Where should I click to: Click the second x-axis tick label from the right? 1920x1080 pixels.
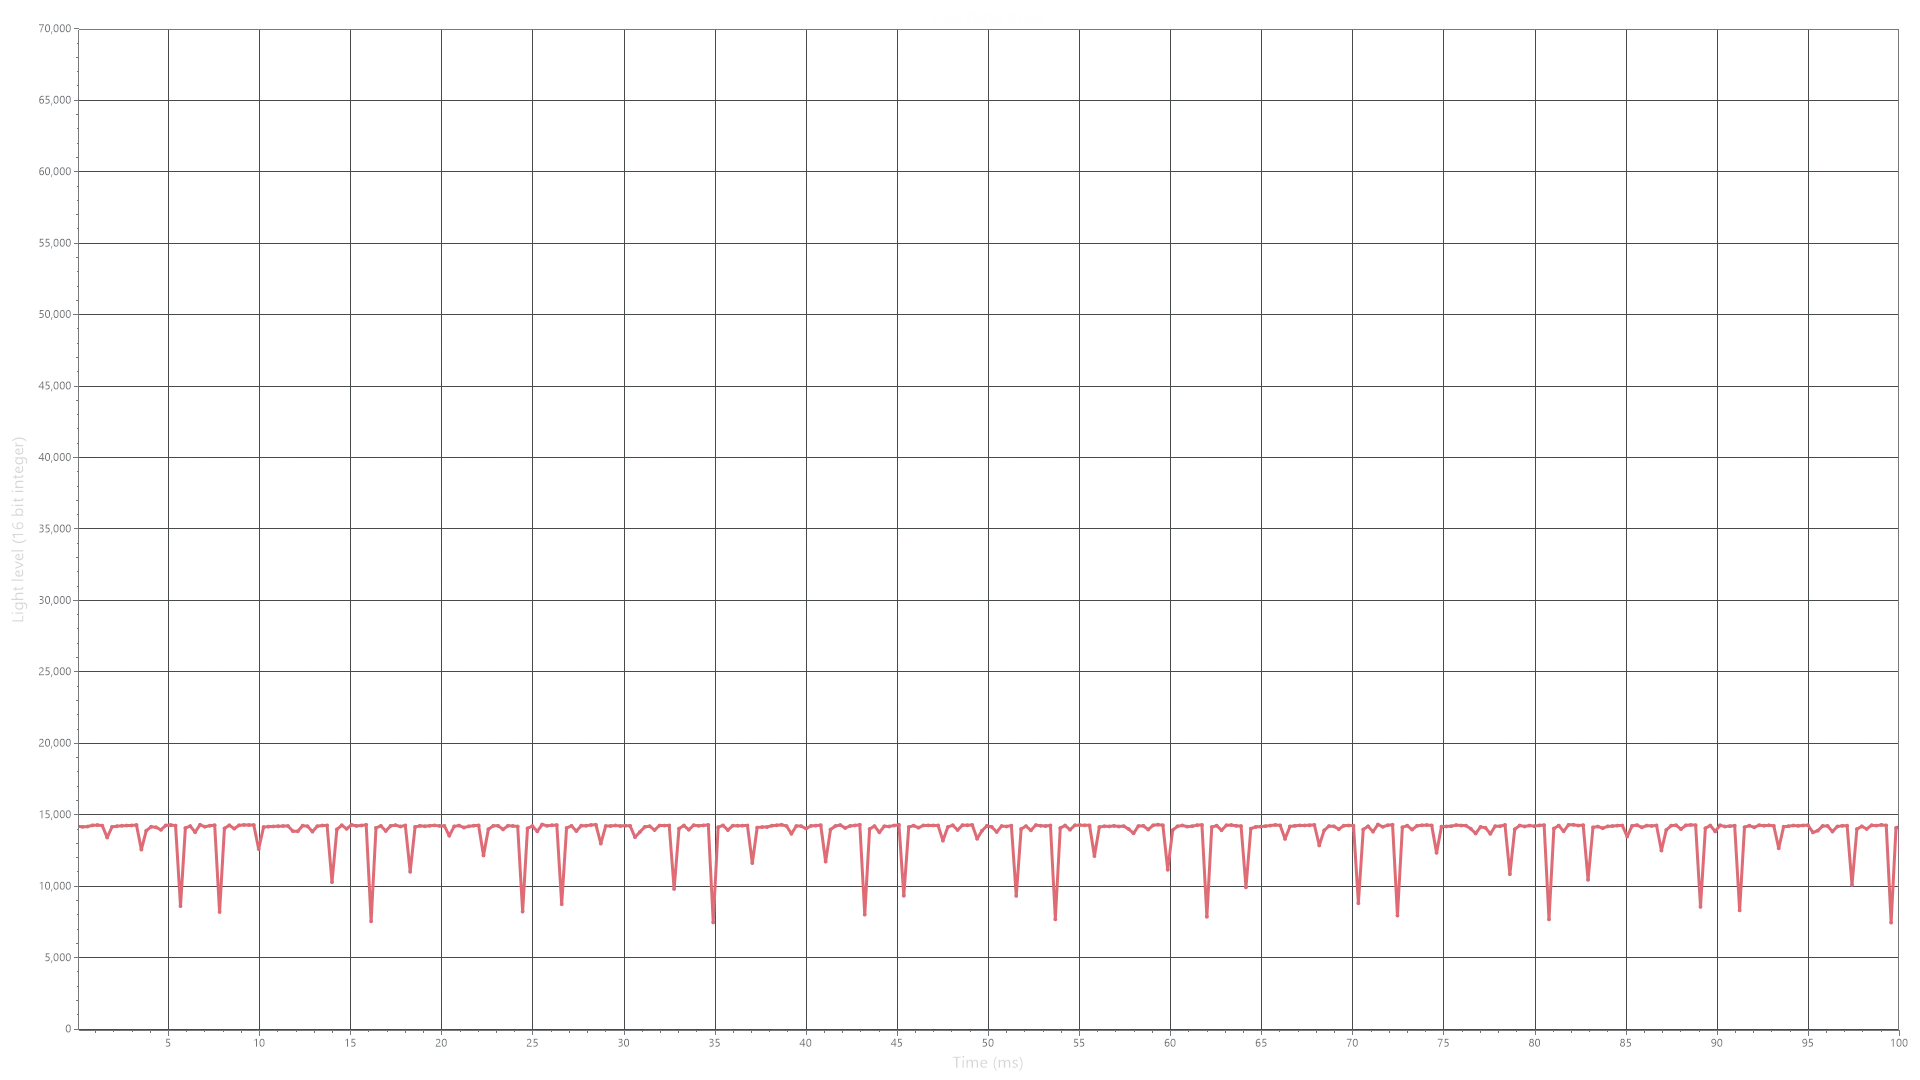point(1808,1040)
